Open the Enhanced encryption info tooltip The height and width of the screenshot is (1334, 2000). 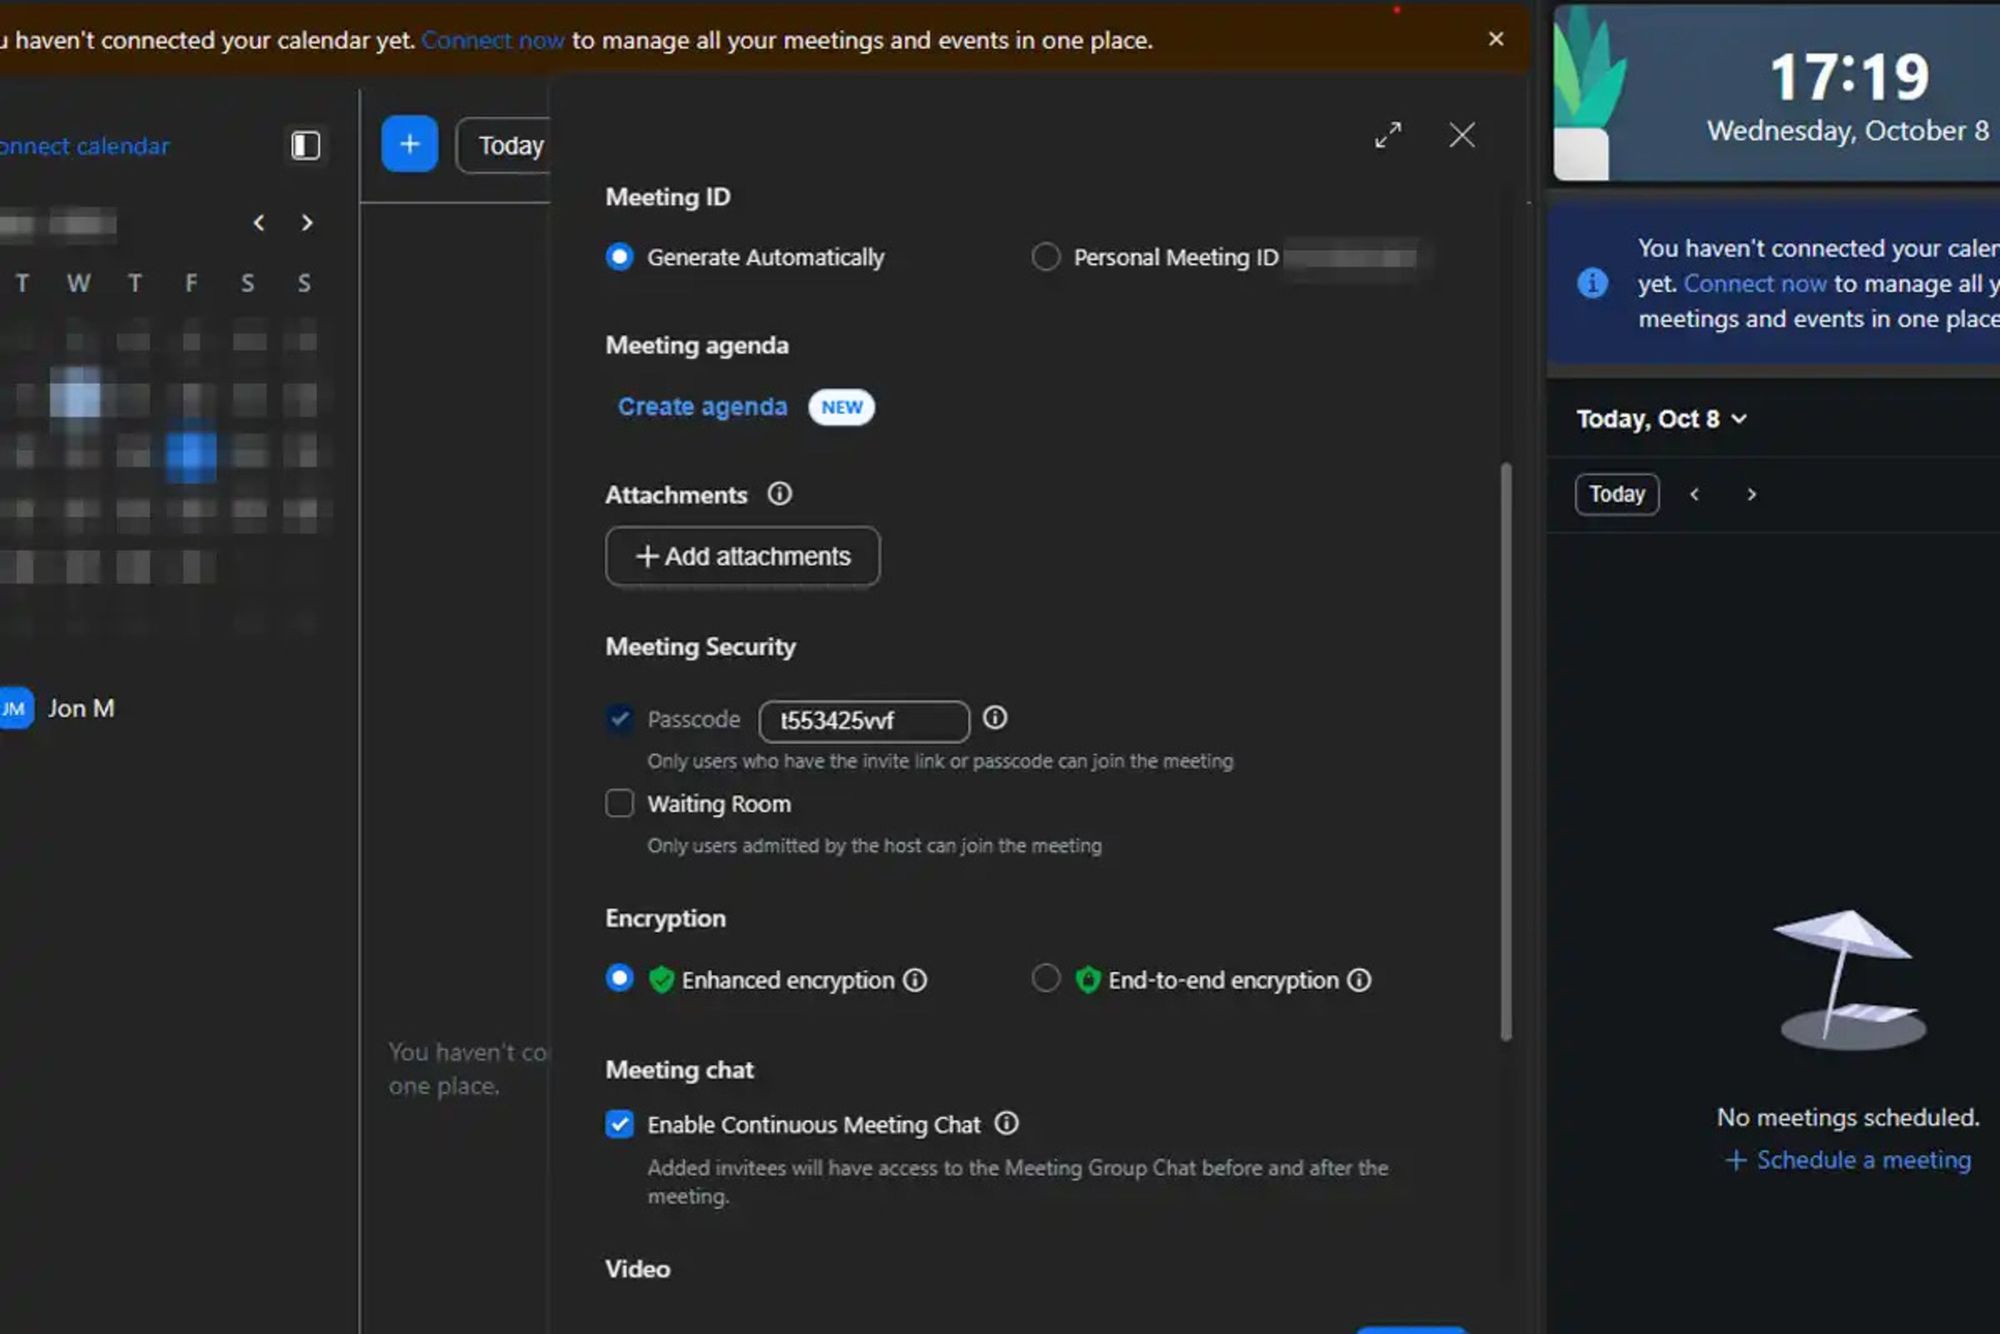[915, 980]
